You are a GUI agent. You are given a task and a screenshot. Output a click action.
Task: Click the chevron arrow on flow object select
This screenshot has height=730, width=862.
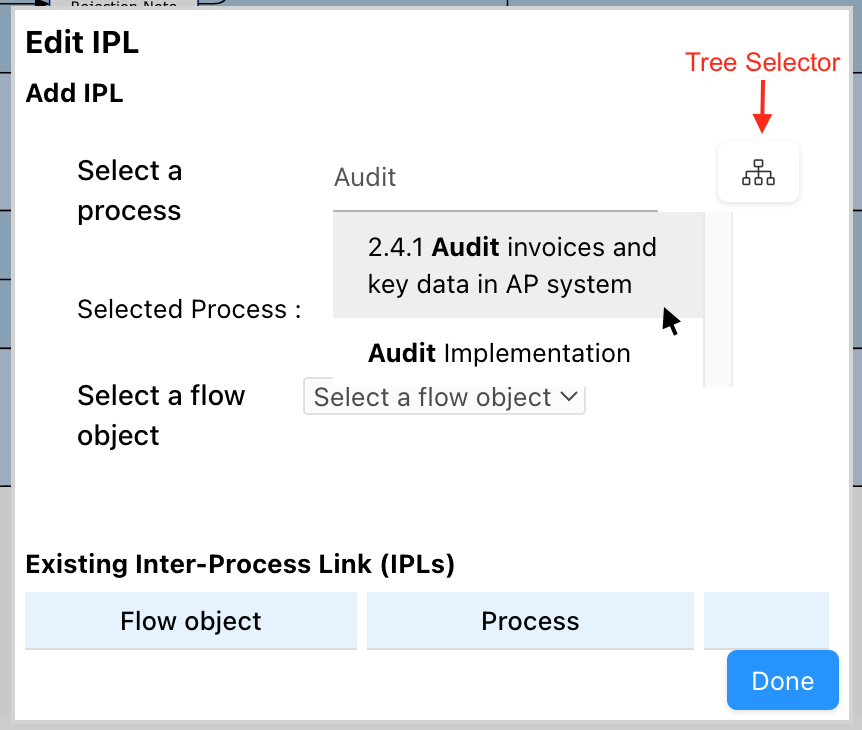[x=568, y=397]
